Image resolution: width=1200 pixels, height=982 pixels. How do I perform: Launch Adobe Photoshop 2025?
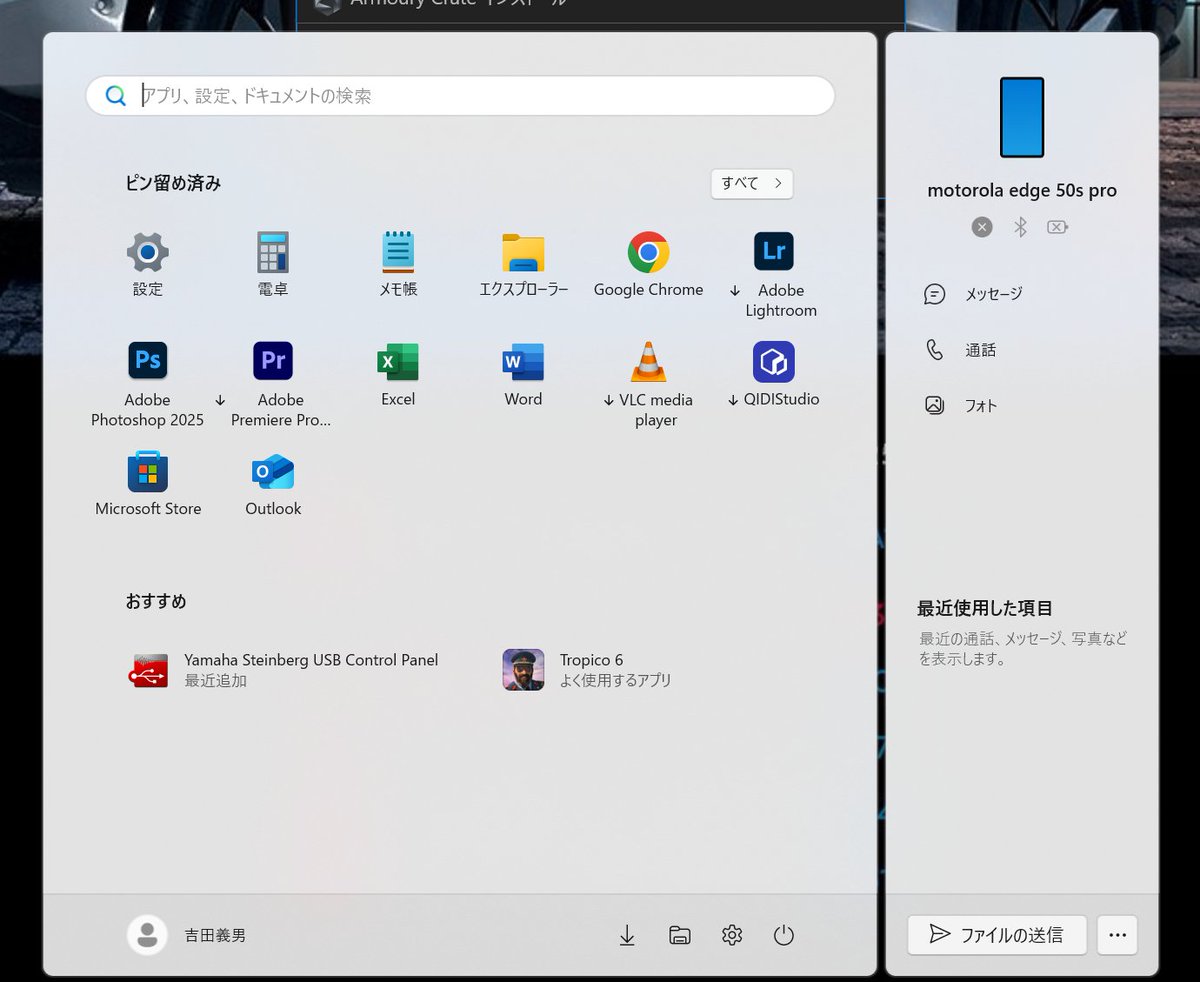(x=147, y=384)
